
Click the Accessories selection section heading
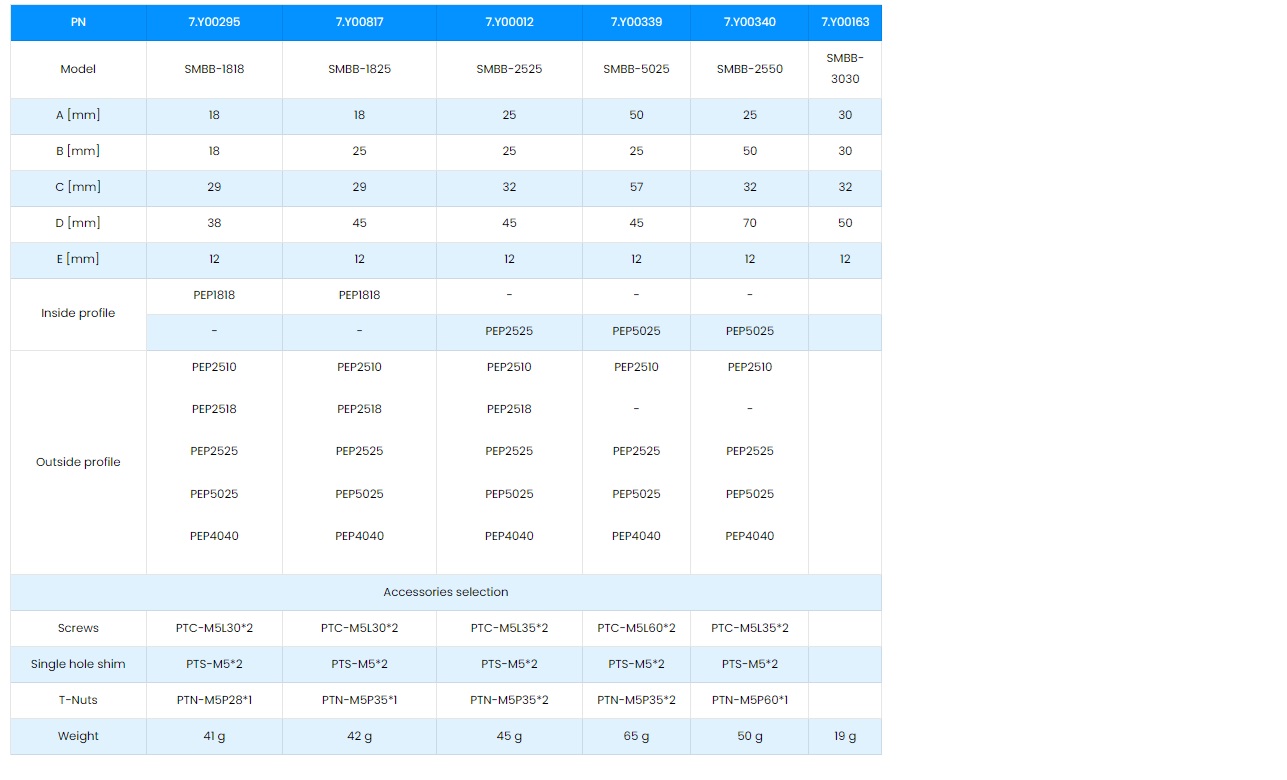tap(446, 592)
